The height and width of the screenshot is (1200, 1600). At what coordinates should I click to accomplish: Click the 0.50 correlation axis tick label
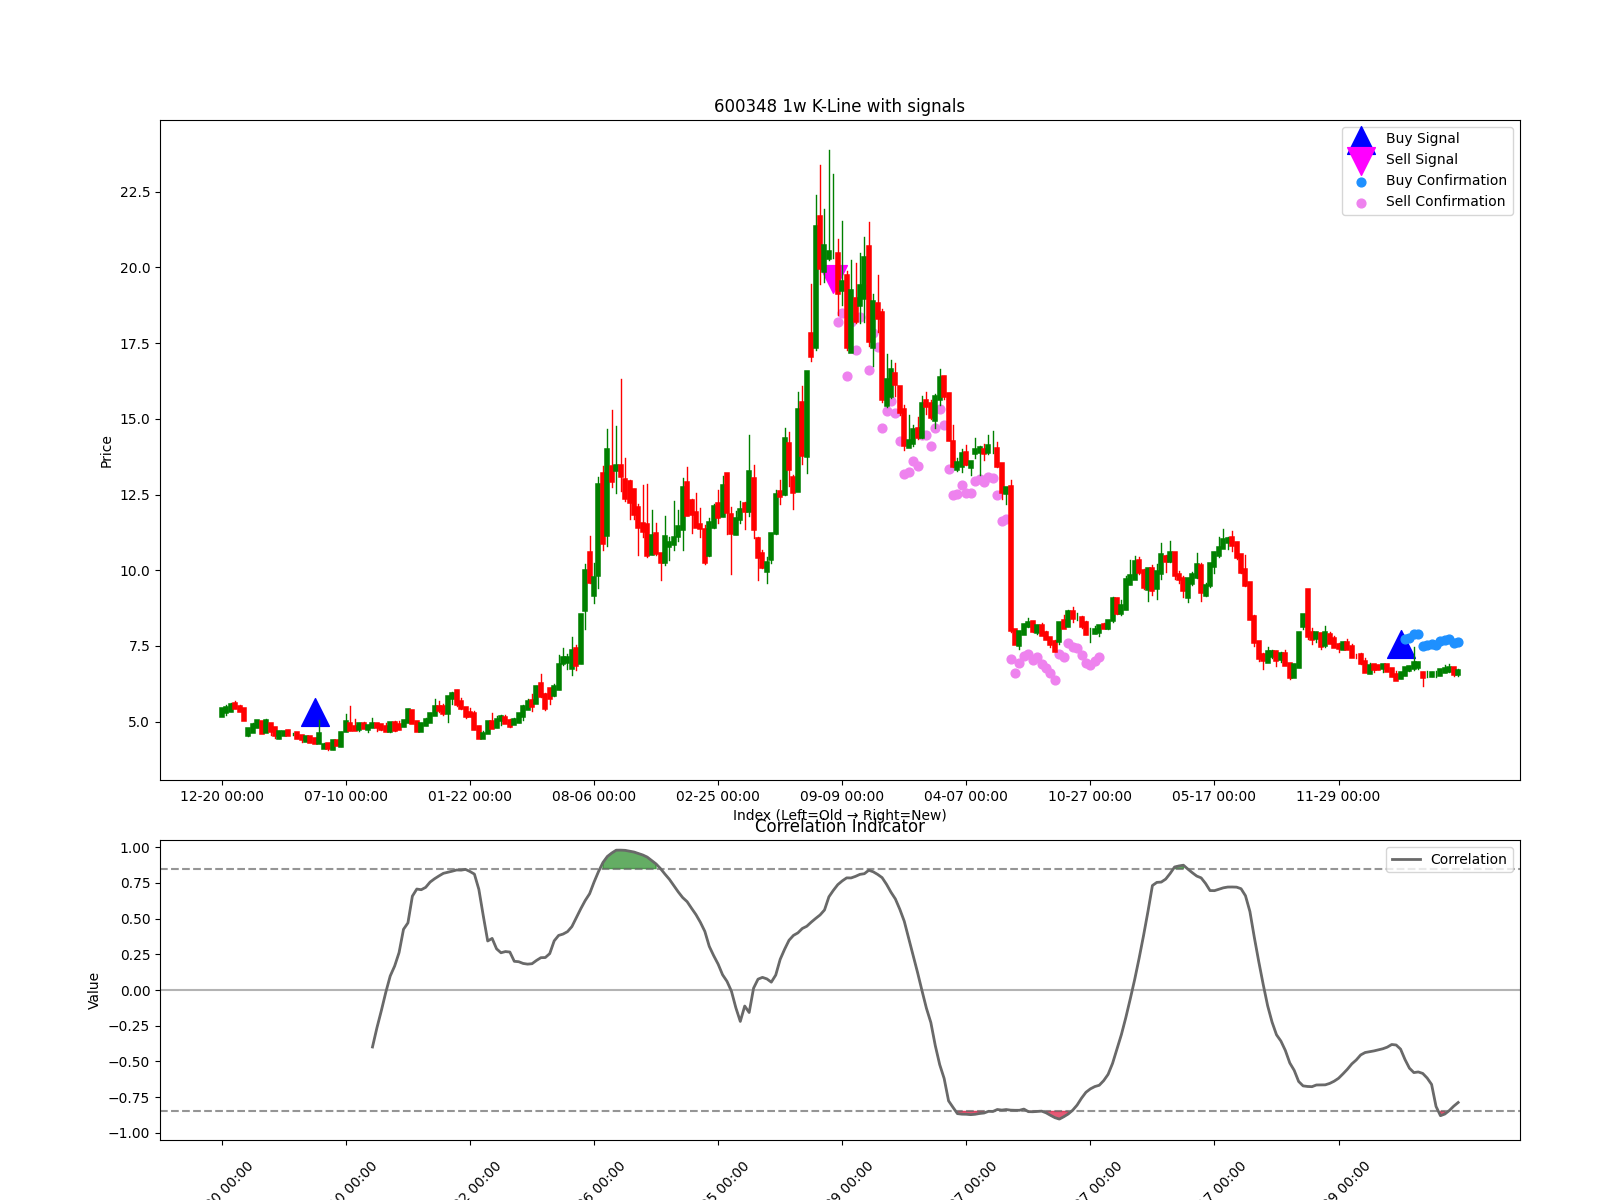[135, 919]
